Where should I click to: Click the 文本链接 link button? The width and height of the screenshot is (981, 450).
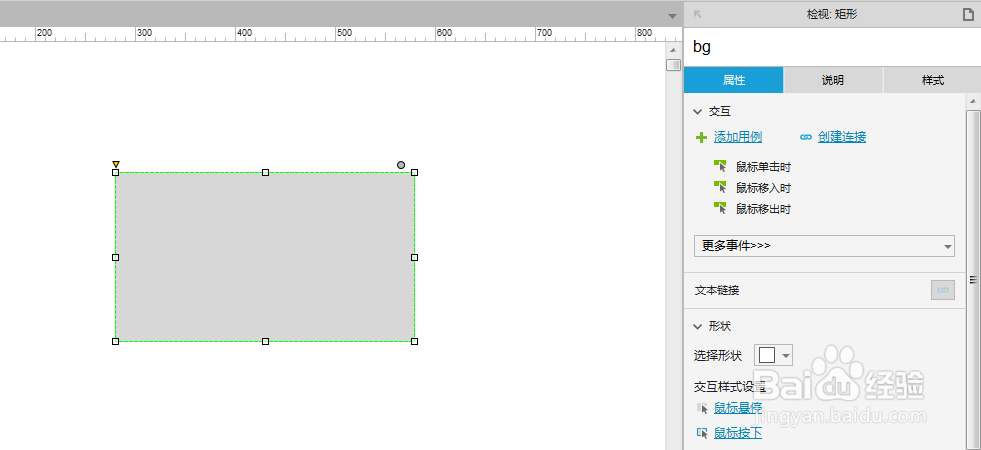(943, 290)
